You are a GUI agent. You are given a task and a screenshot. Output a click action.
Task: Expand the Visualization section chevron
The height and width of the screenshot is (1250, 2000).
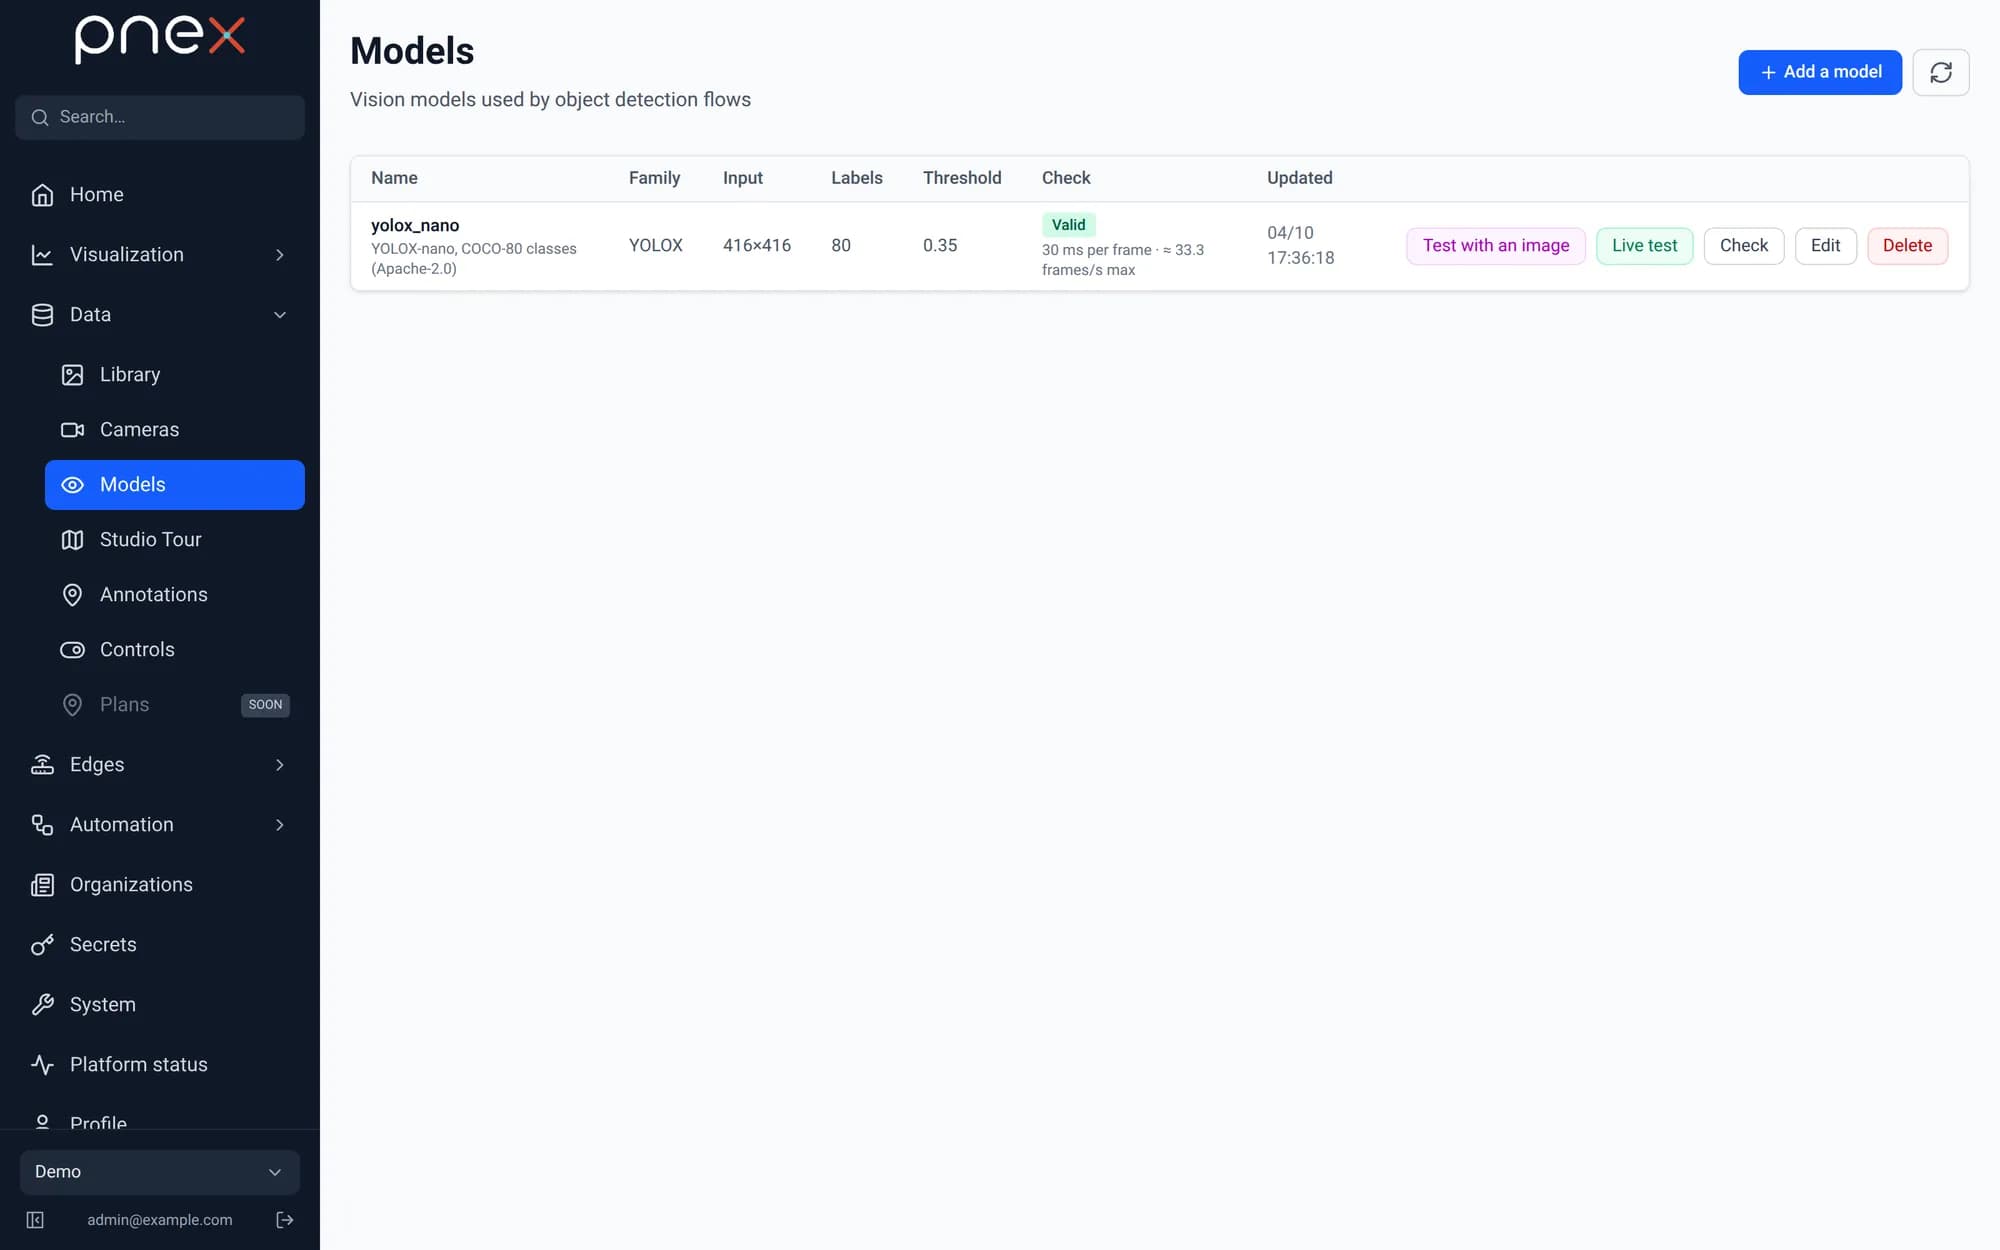(x=280, y=255)
